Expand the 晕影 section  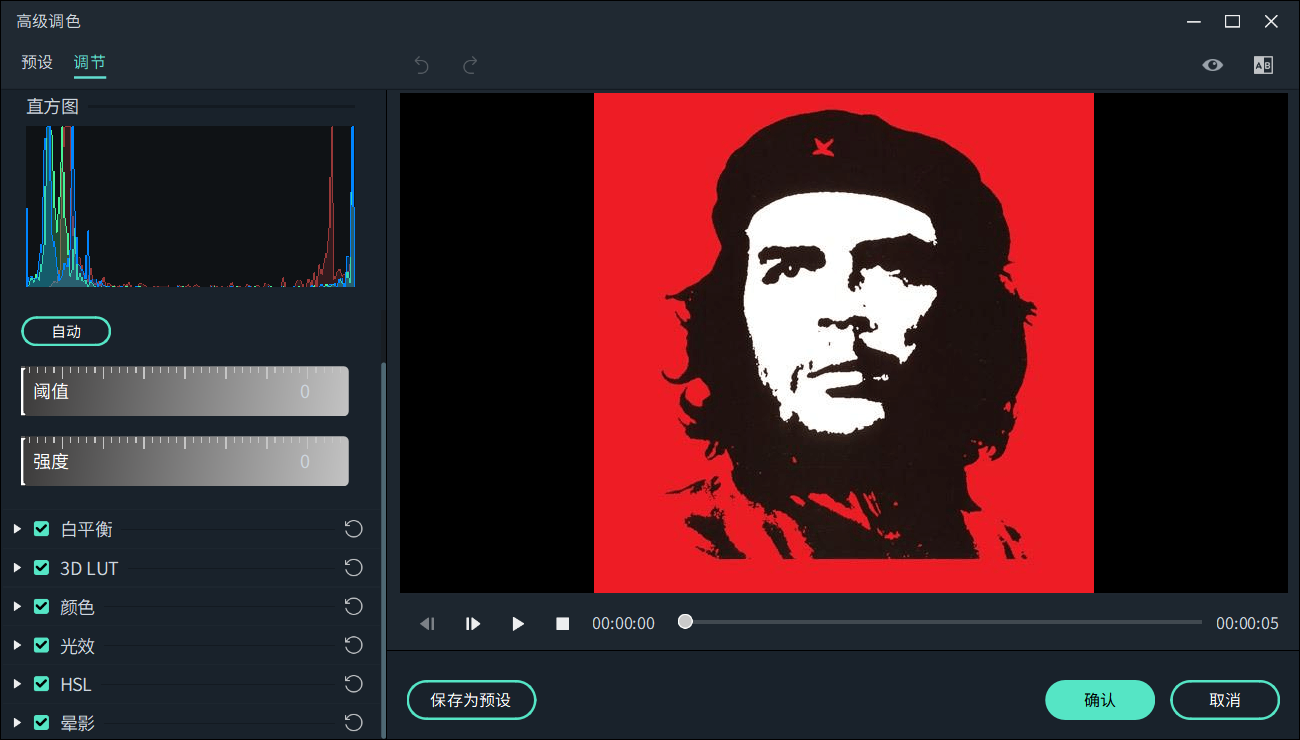17,722
